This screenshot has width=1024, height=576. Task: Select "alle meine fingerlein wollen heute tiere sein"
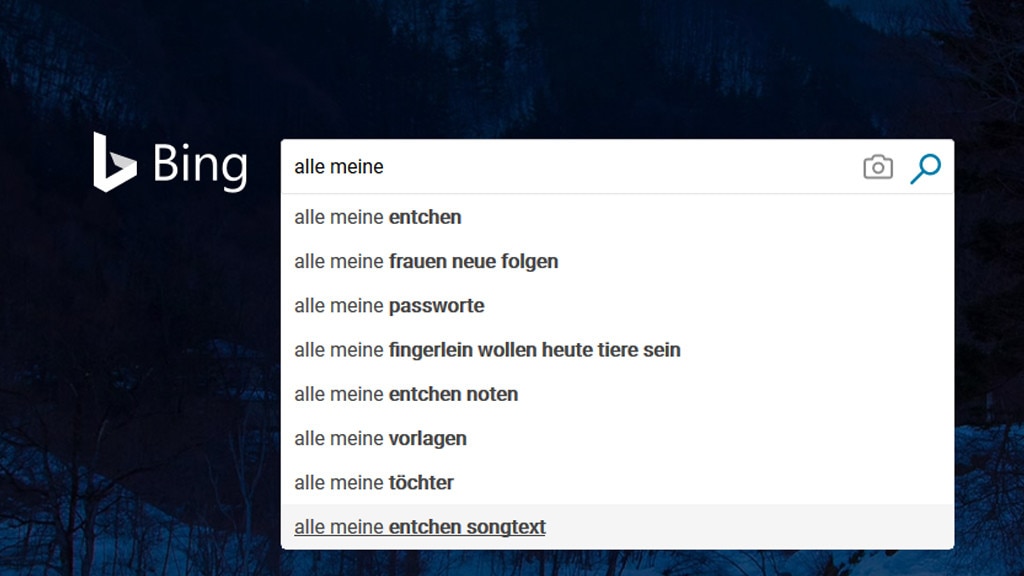(x=617, y=350)
